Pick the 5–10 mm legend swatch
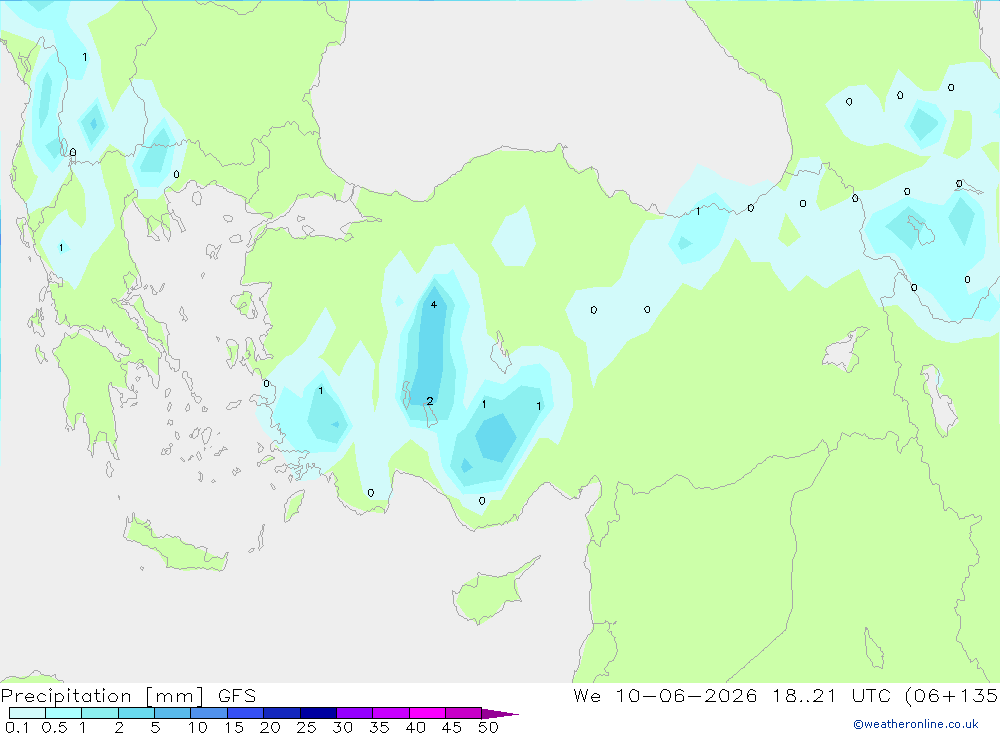The width and height of the screenshot is (1000, 733). 173,713
